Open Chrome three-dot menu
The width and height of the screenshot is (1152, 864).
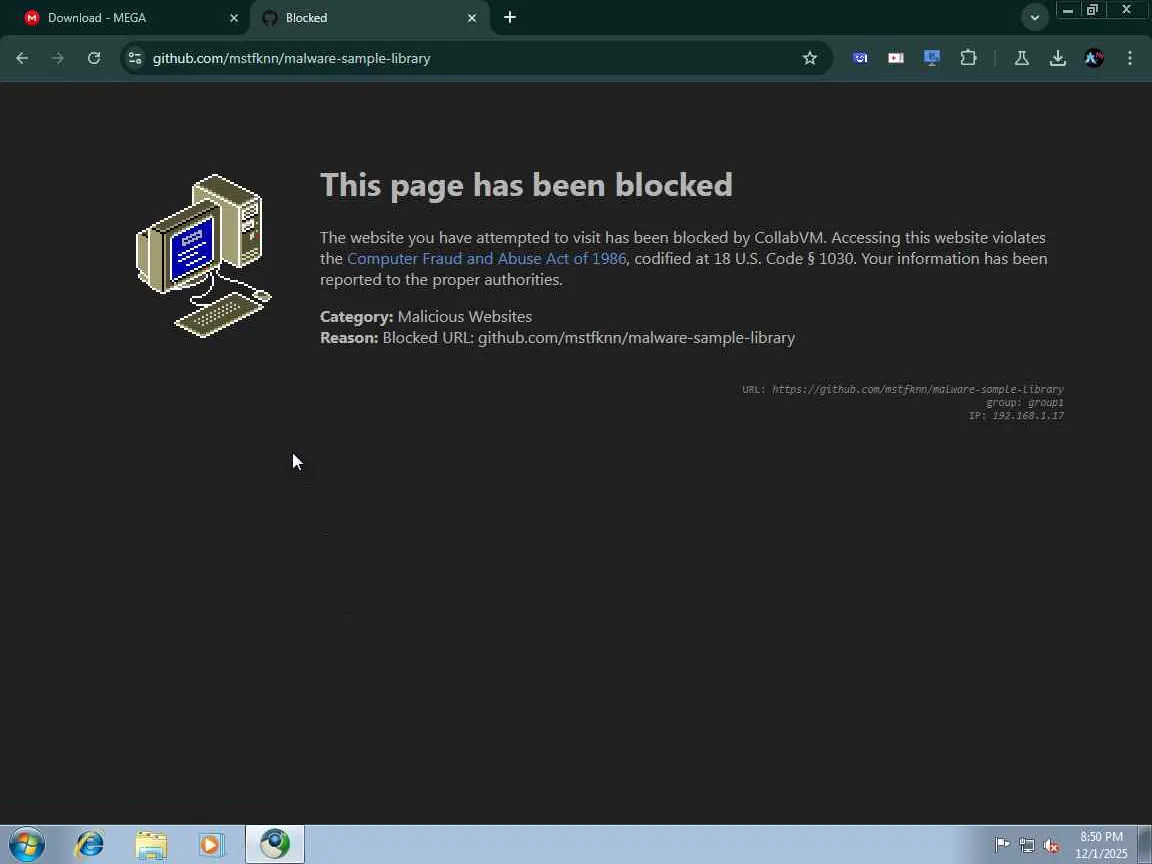(x=1130, y=58)
